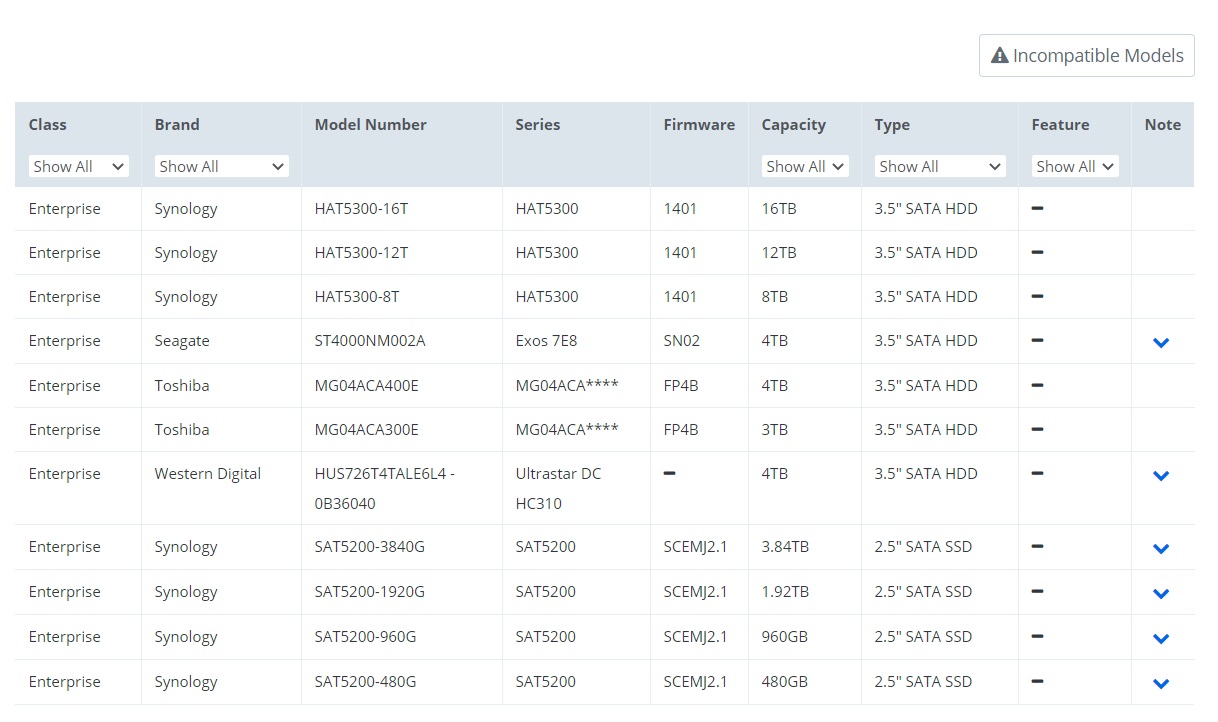Select model number MG04ACA400E
The image size is (1218, 722).
[367, 386]
